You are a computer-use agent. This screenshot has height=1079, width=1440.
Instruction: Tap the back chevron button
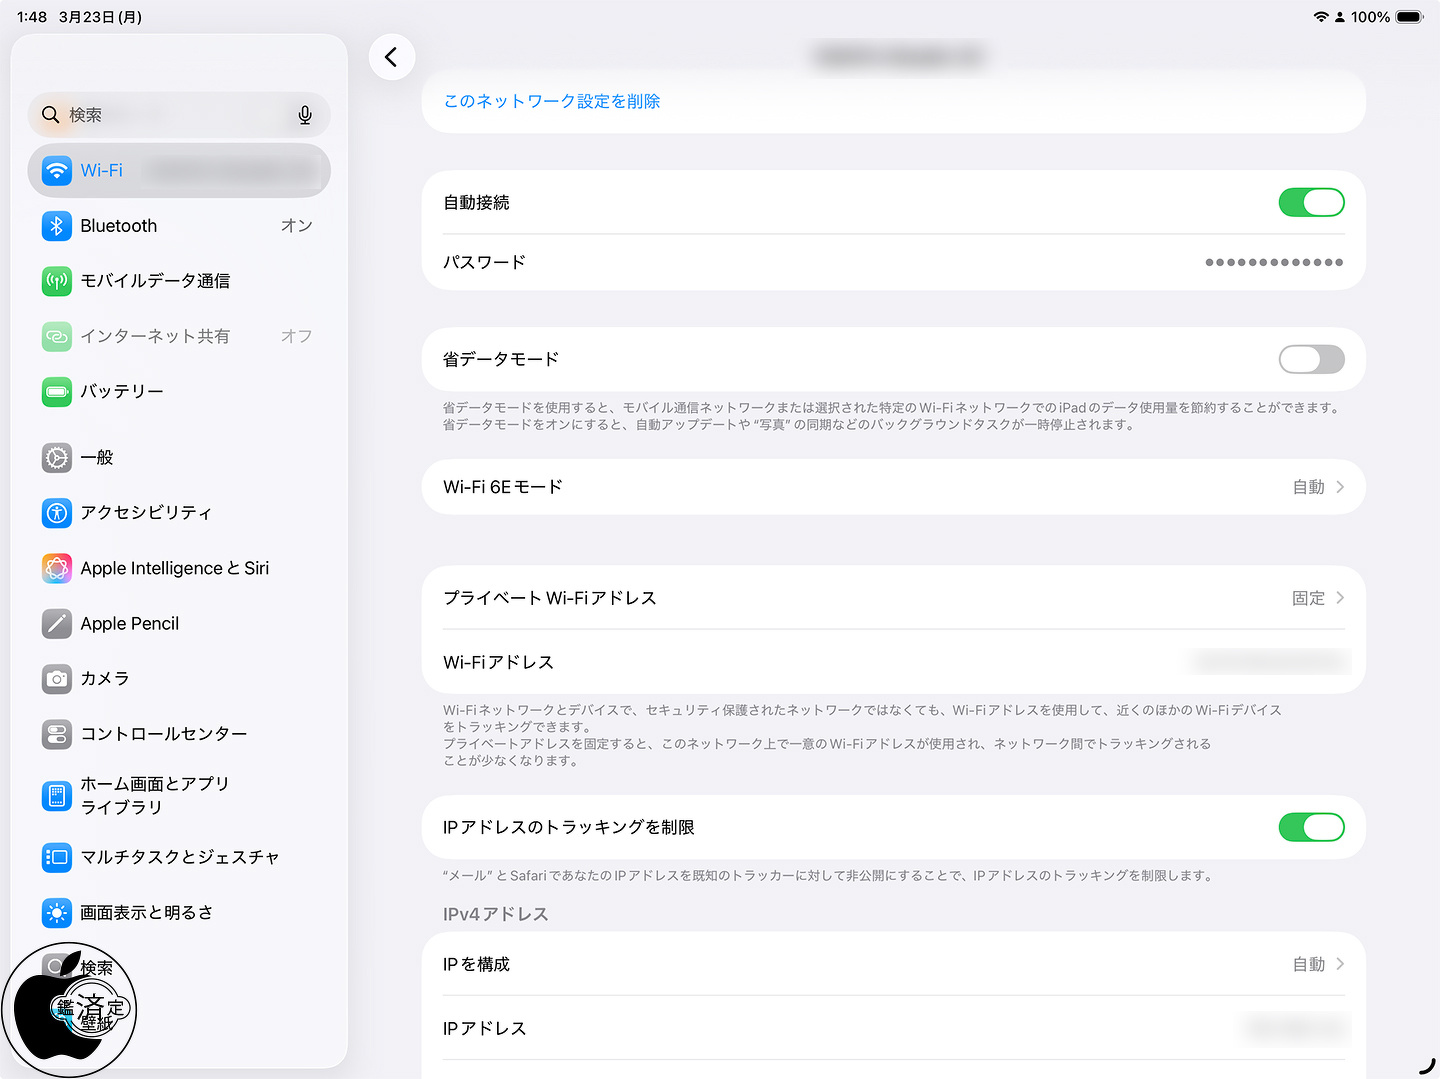[x=391, y=58]
